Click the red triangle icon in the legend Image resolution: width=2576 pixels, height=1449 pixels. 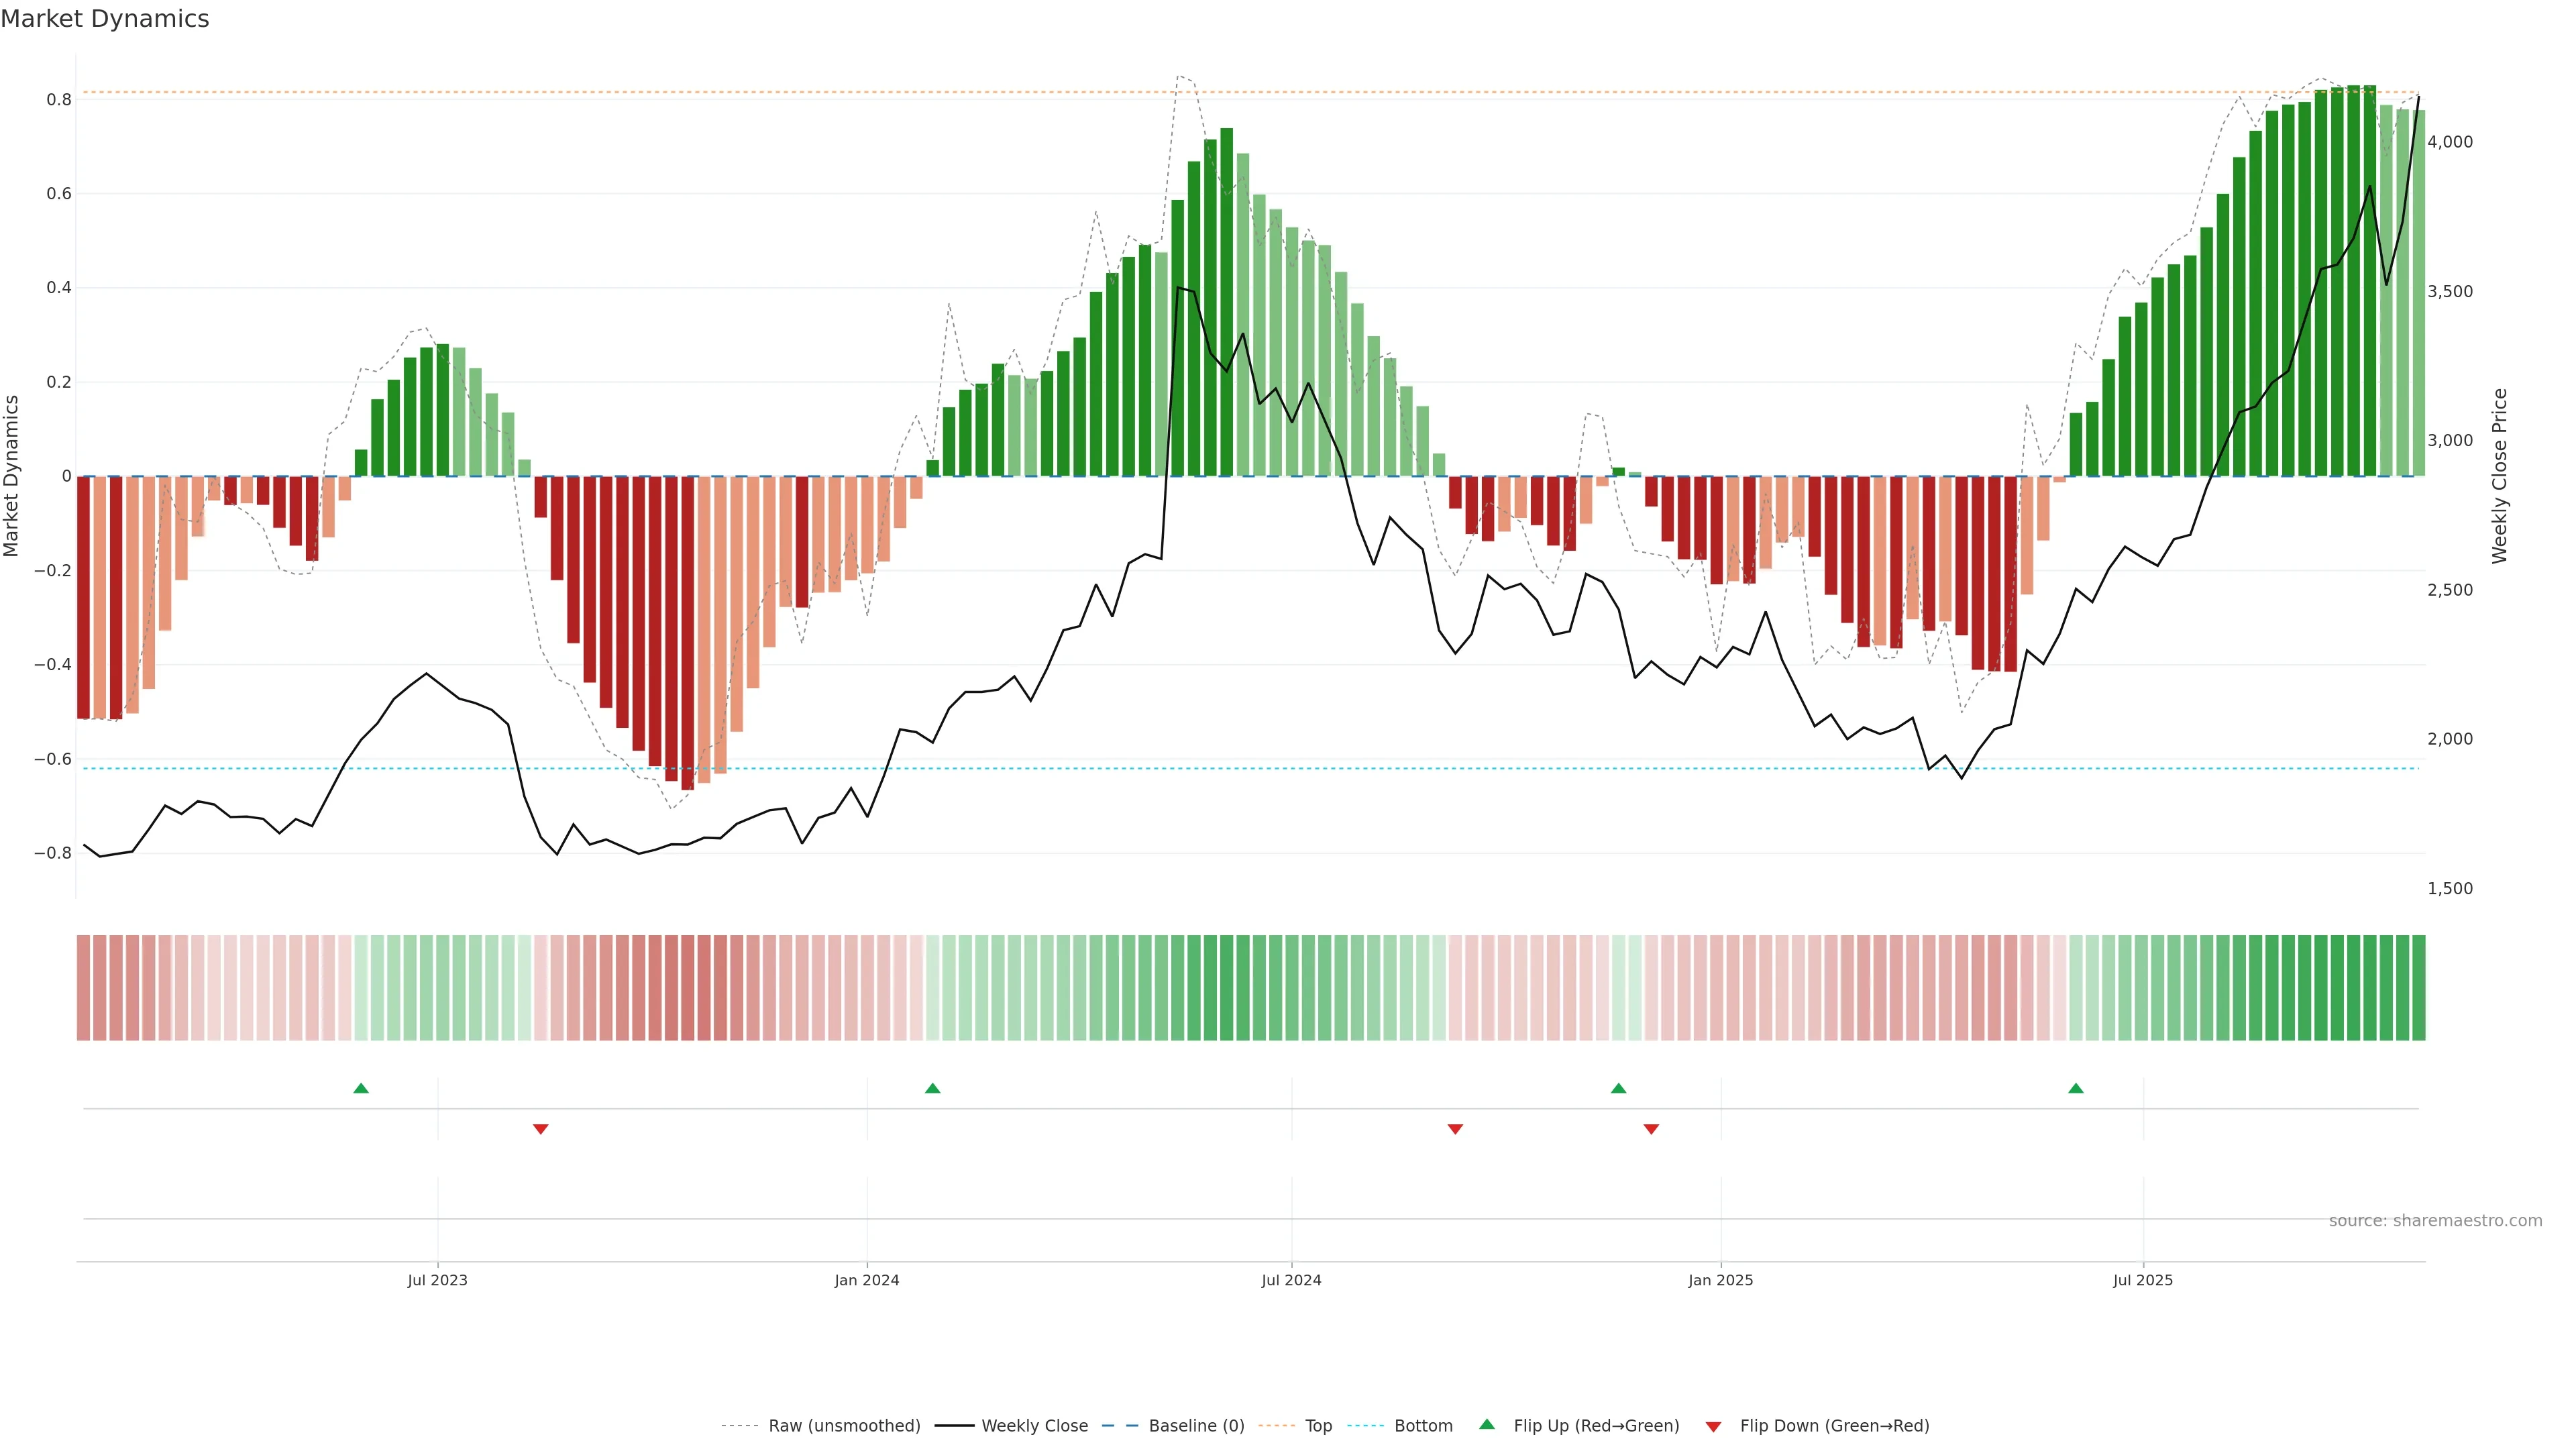(x=1713, y=1427)
